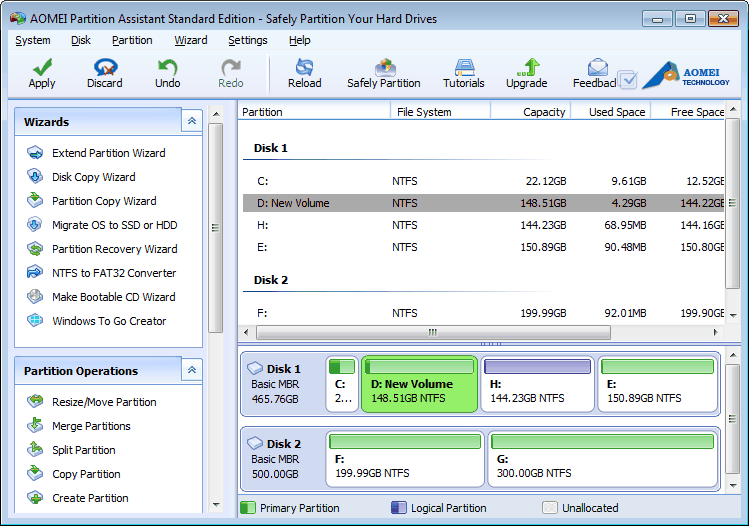Open the Partition menu
Screen dimensions: 749x526
tap(132, 41)
